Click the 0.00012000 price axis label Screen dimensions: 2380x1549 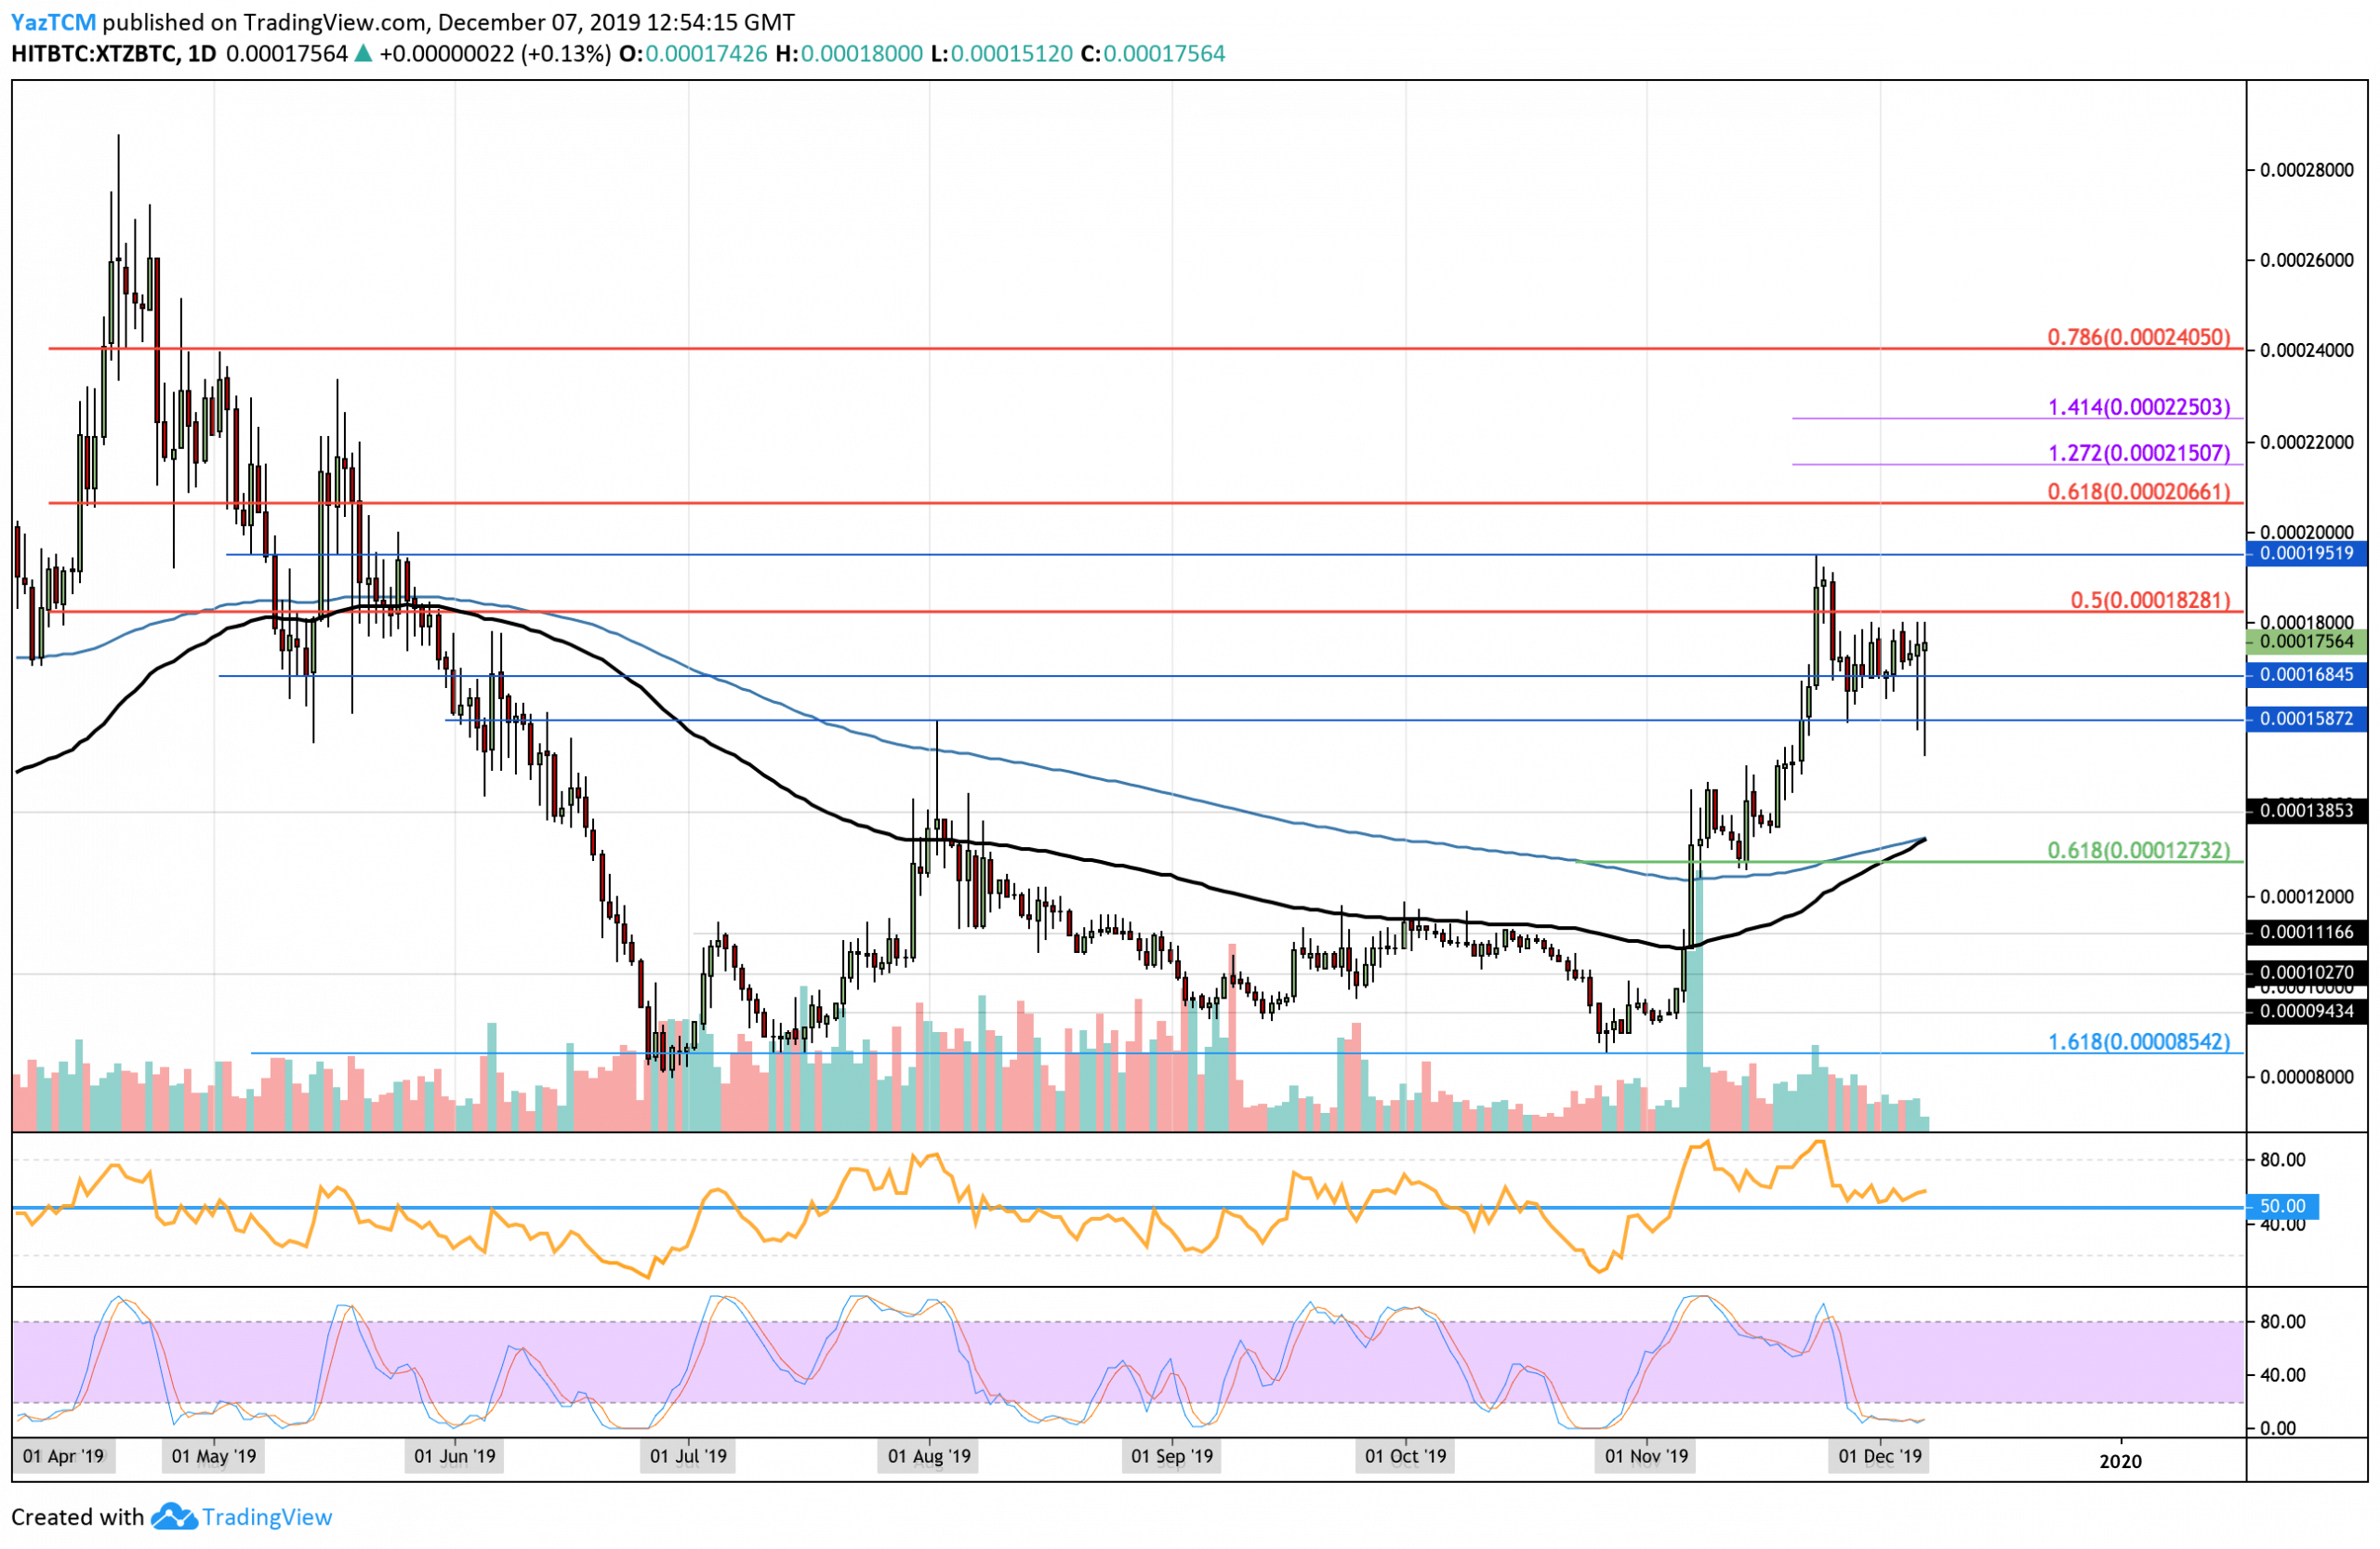2307,897
